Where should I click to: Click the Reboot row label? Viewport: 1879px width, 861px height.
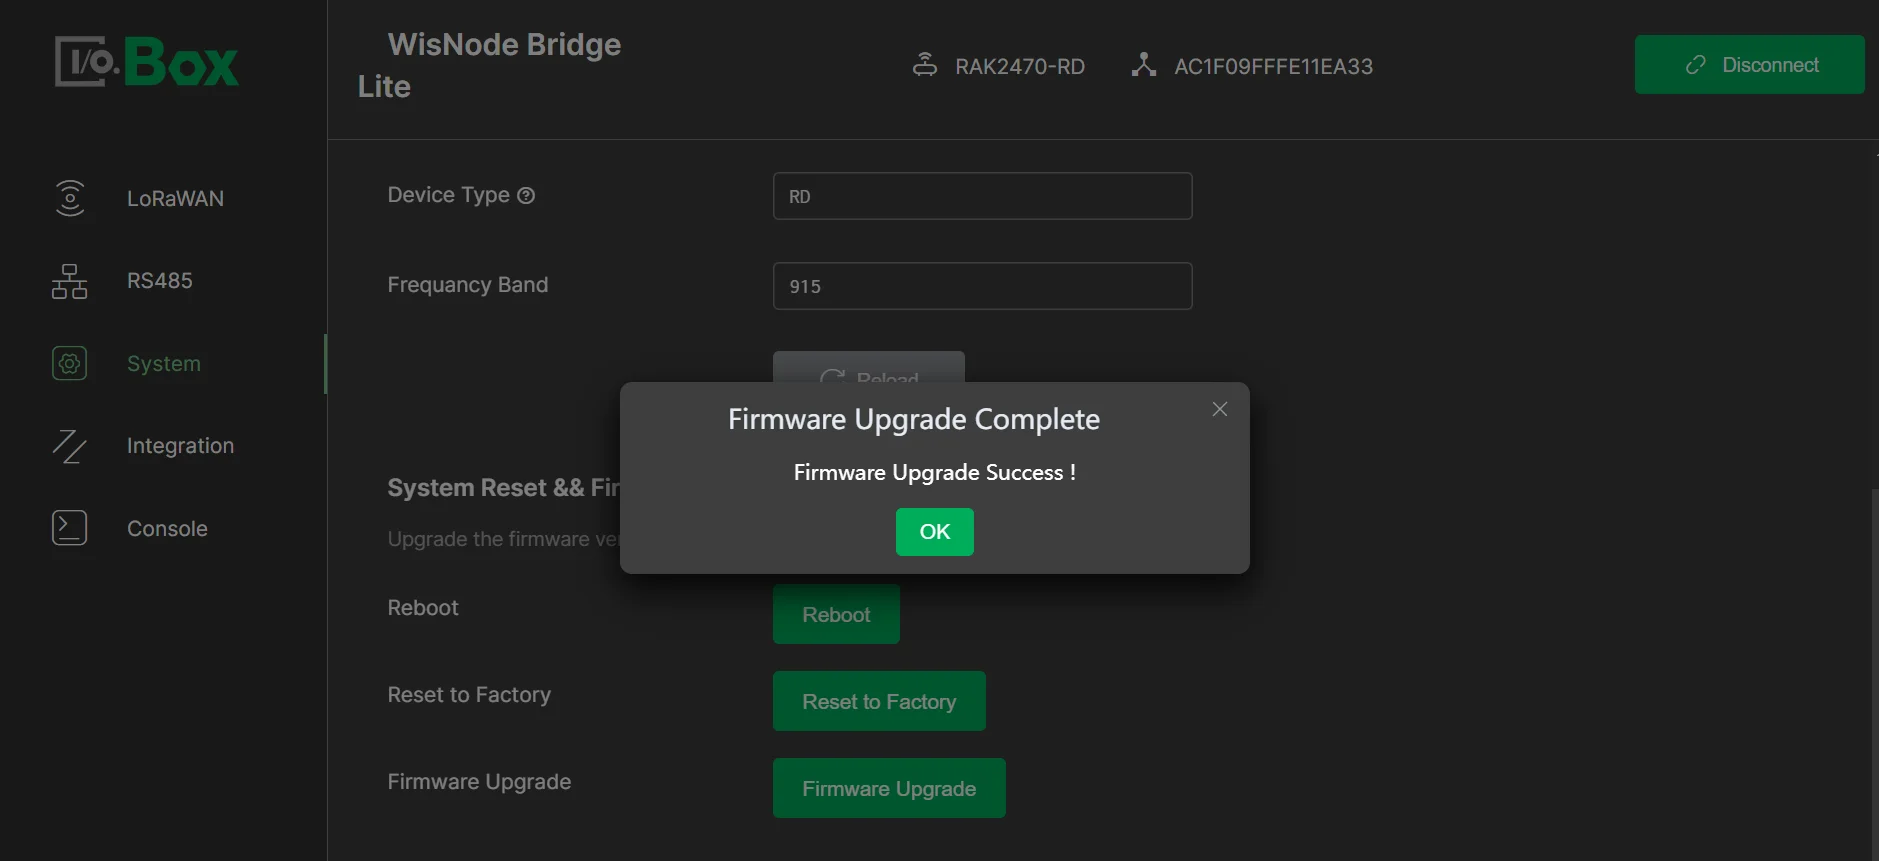click(423, 608)
